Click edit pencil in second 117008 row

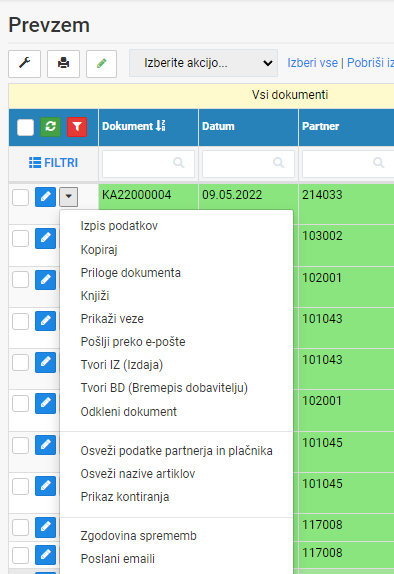coord(45,555)
